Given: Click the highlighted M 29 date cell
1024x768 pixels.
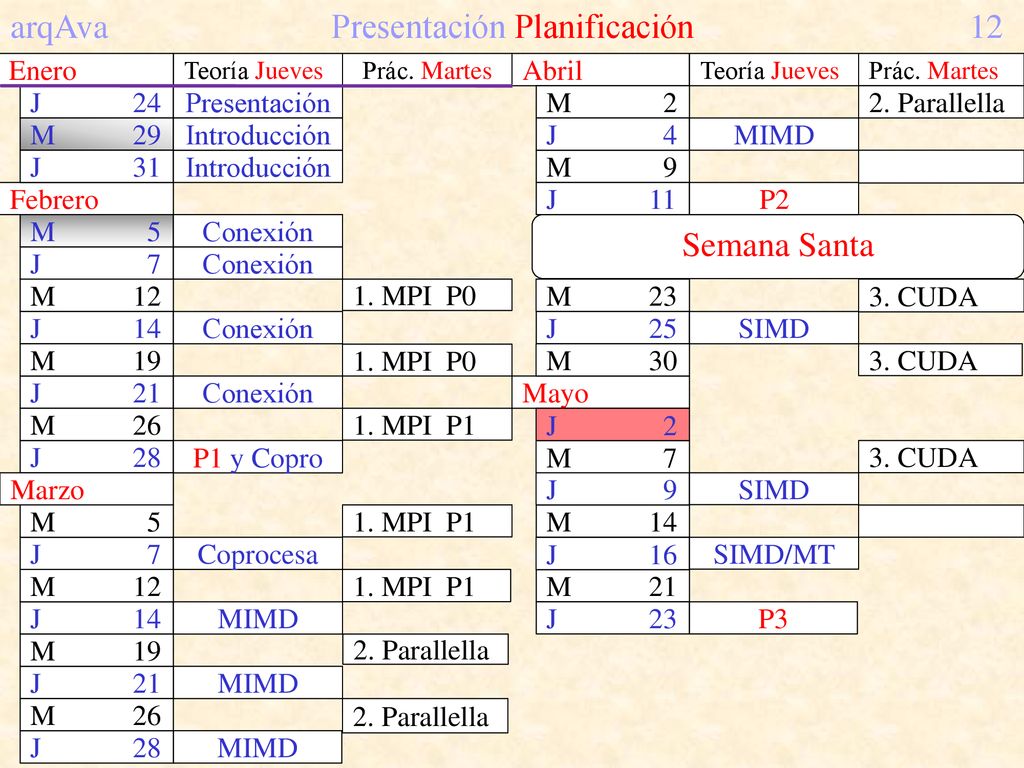Looking at the screenshot, I should (97, 135).
